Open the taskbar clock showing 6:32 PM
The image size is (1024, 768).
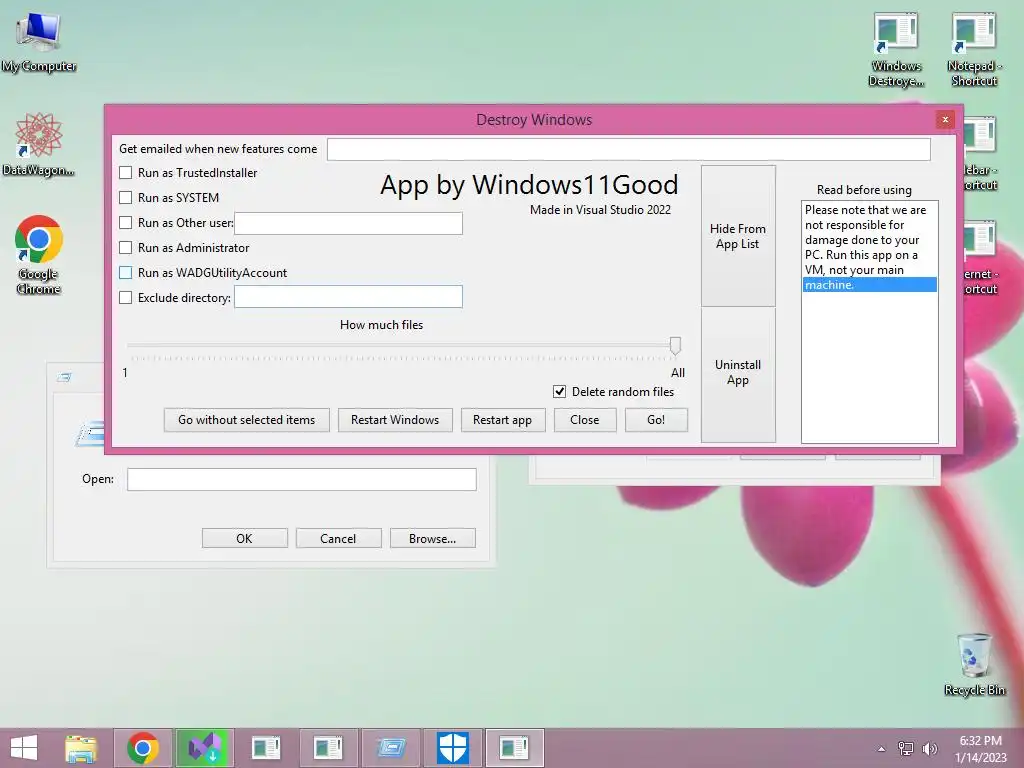pyautogui.click(x=980, y=748)
